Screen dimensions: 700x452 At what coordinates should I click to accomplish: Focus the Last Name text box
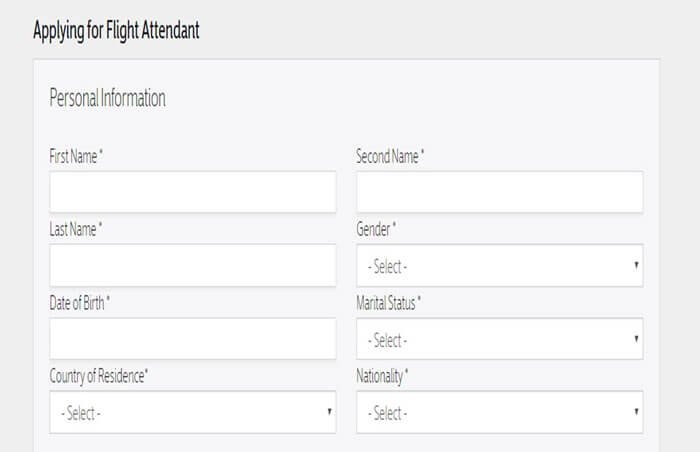[x=192, y=265]
